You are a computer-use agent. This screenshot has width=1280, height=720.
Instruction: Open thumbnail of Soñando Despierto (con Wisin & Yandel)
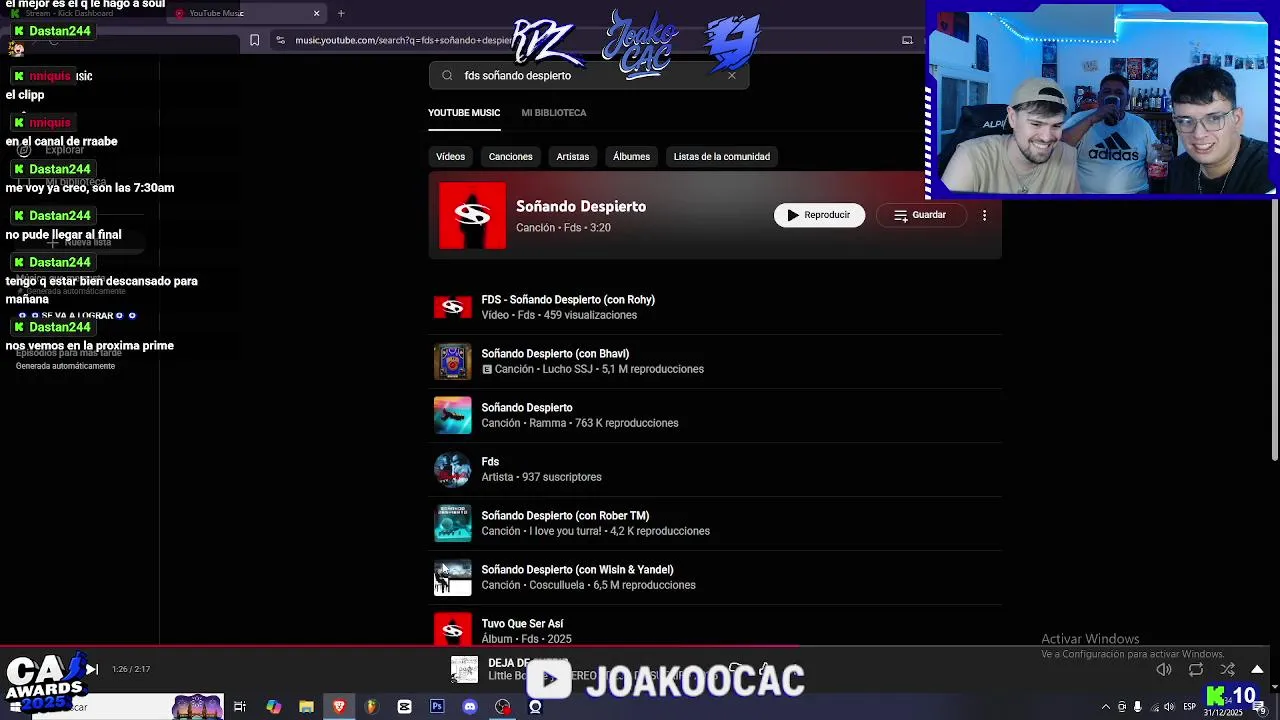point(452,577)
